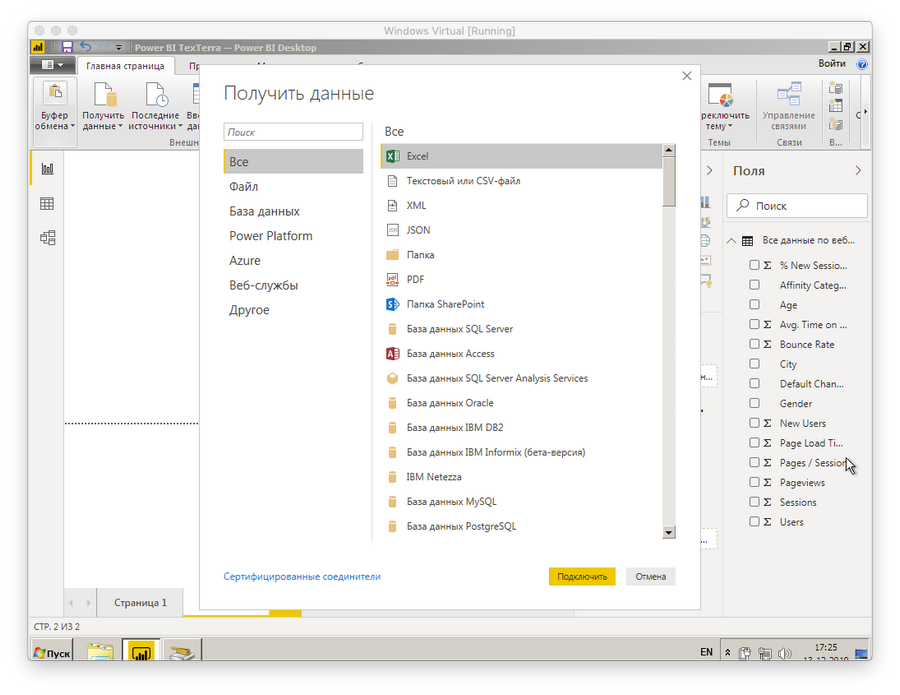The image size is (900, 695).
Task: Click the Поиск field in connector dialog
Action: [293, 132]
